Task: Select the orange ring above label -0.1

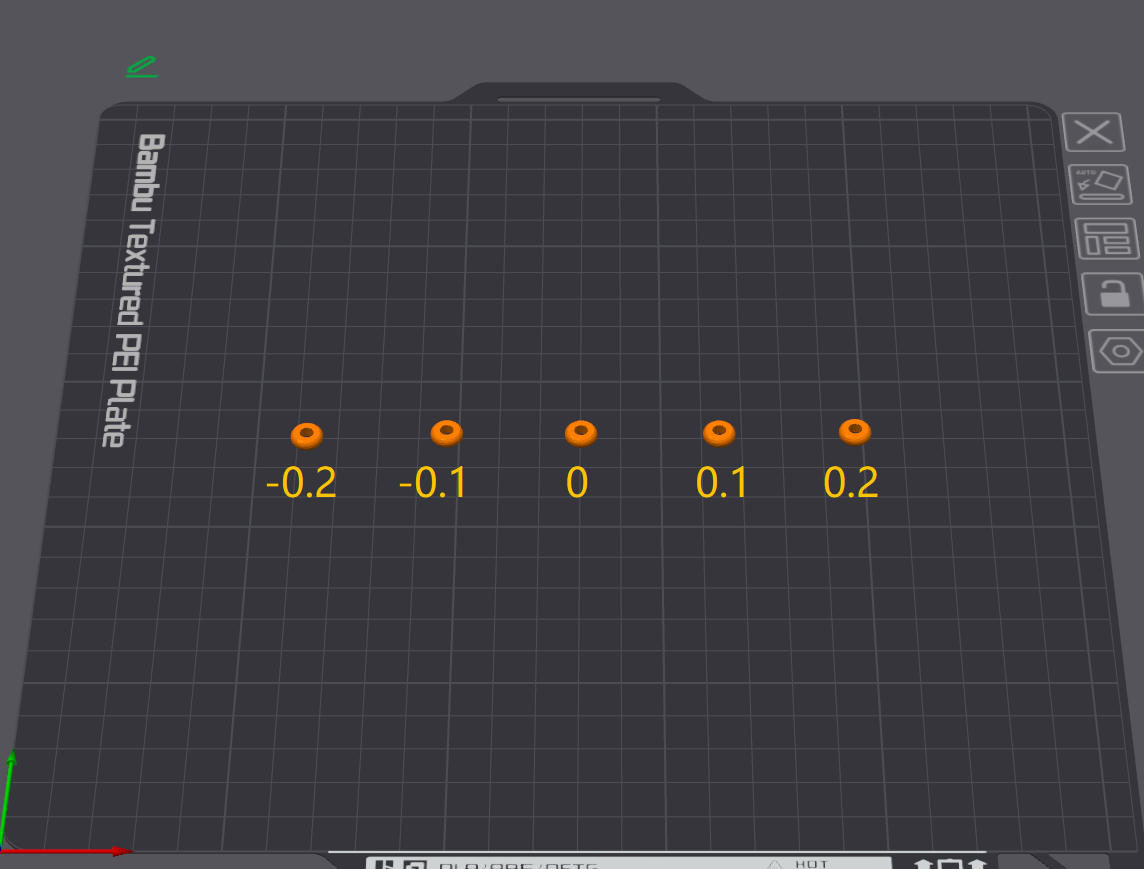Action: (447, 433)
